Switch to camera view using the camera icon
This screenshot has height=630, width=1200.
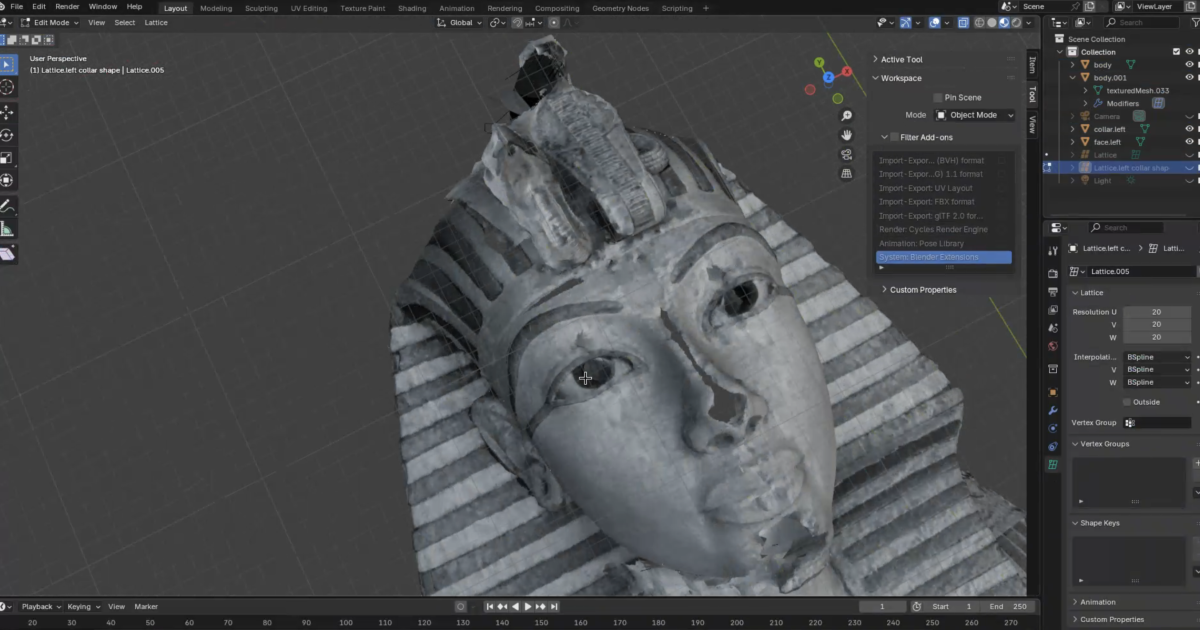click(x=847, y=155)
